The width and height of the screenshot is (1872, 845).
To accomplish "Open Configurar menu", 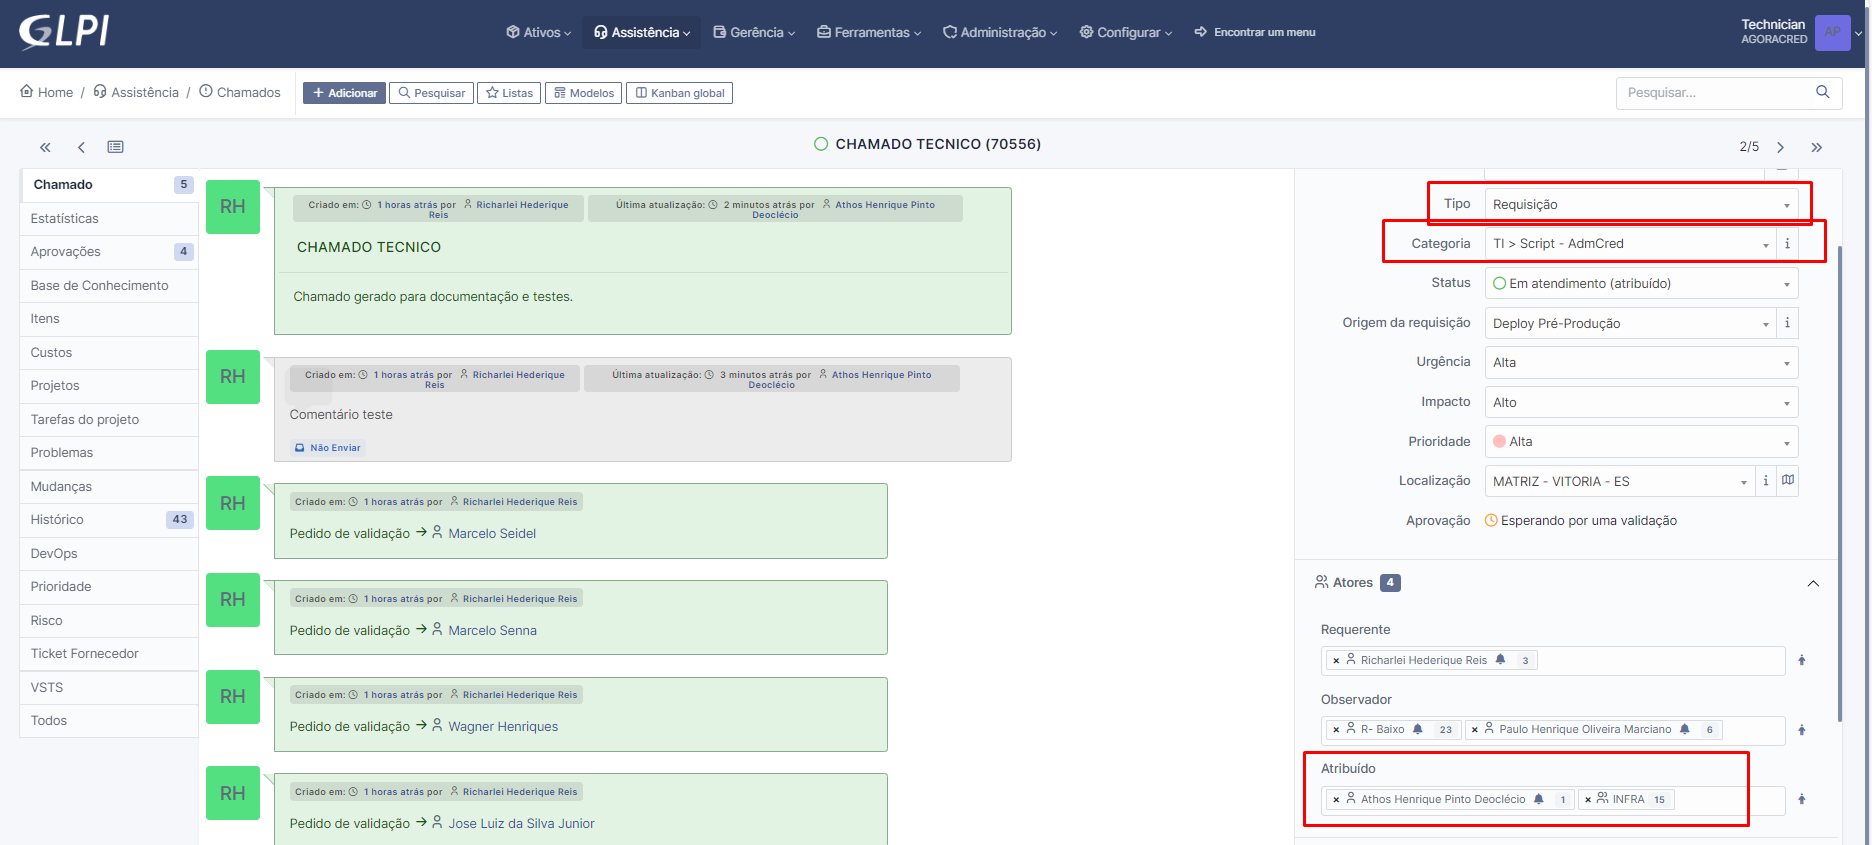I will coord(1126,32).
